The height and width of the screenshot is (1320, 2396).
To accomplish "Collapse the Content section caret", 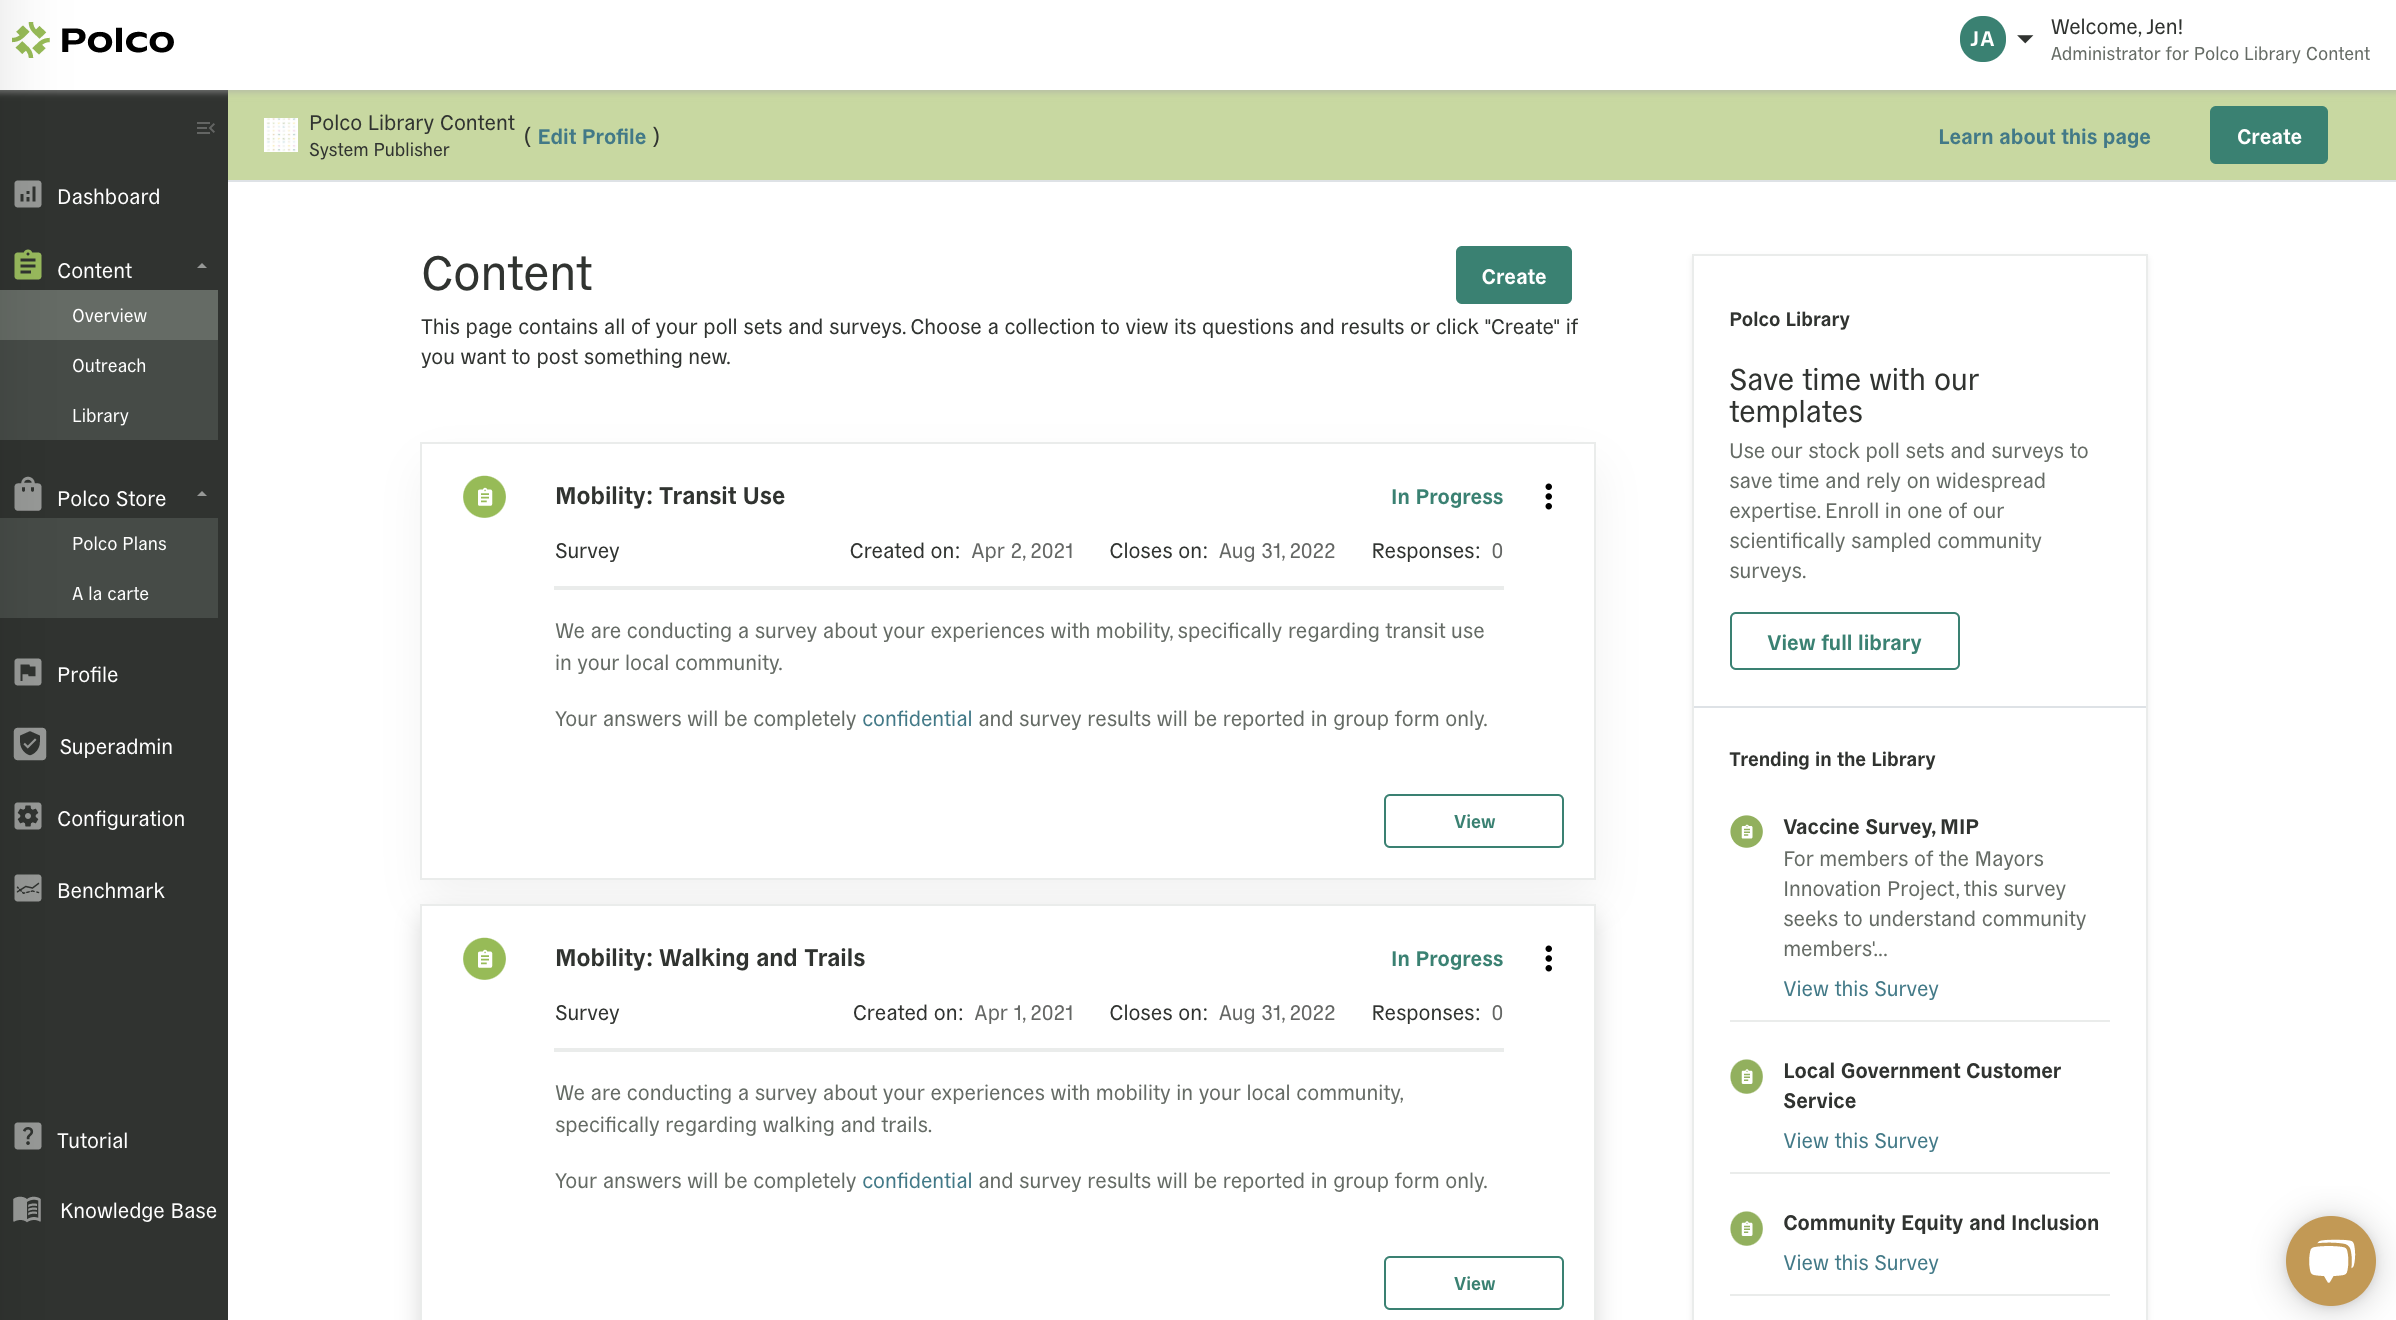I will point(202,267).
